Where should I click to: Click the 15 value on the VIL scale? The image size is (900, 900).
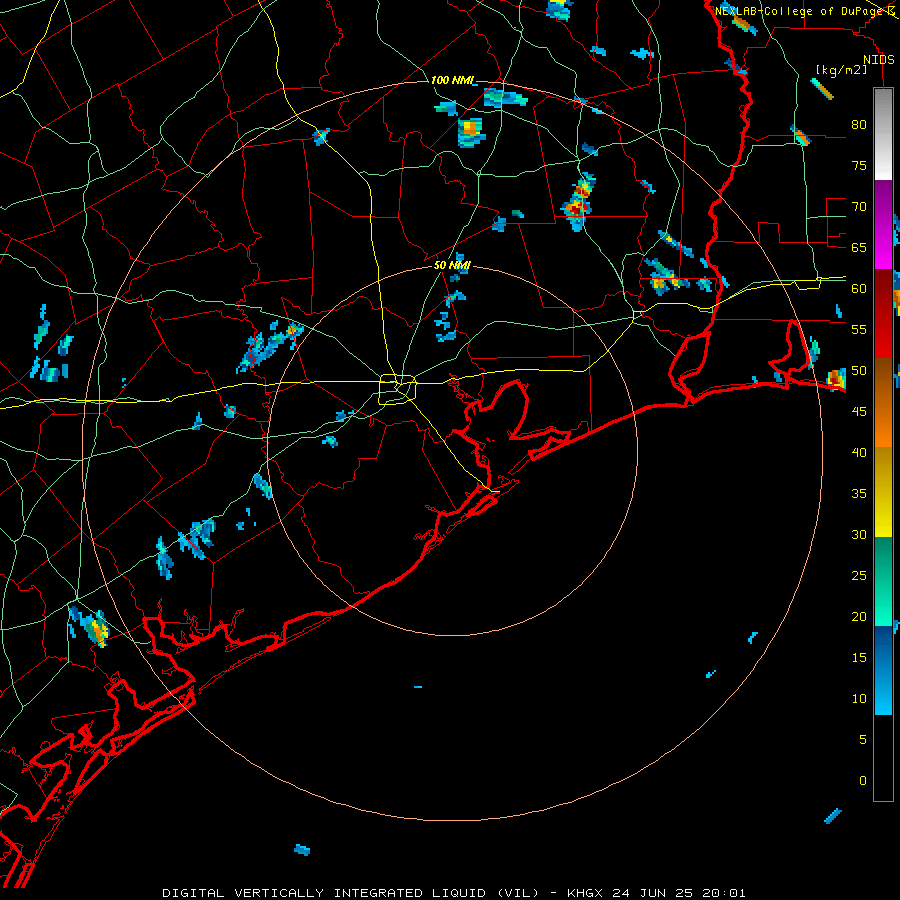pyautogui.click(x=859, y=658)
